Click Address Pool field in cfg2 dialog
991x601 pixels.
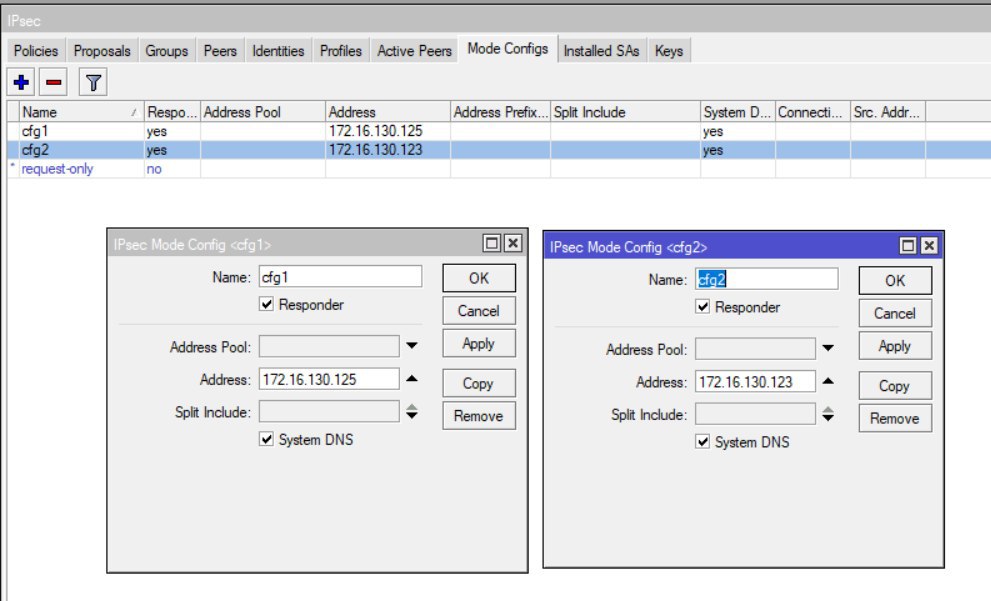755,349
